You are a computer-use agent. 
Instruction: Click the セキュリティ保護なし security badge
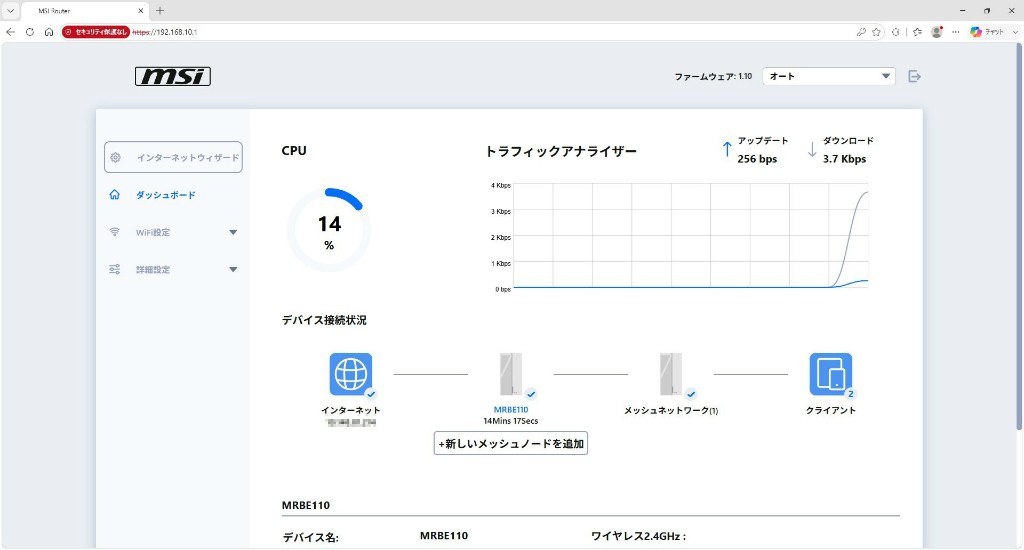(x=96, y=32)
